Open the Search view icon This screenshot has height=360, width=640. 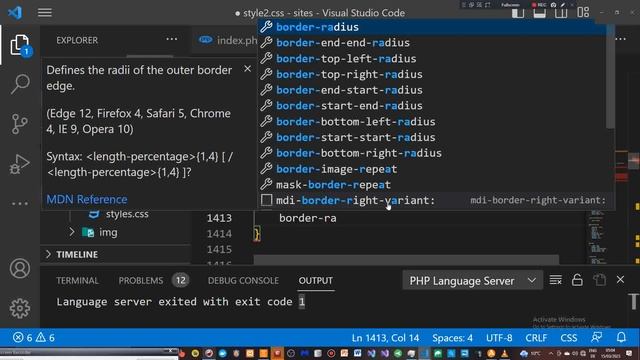click(20, 84)
